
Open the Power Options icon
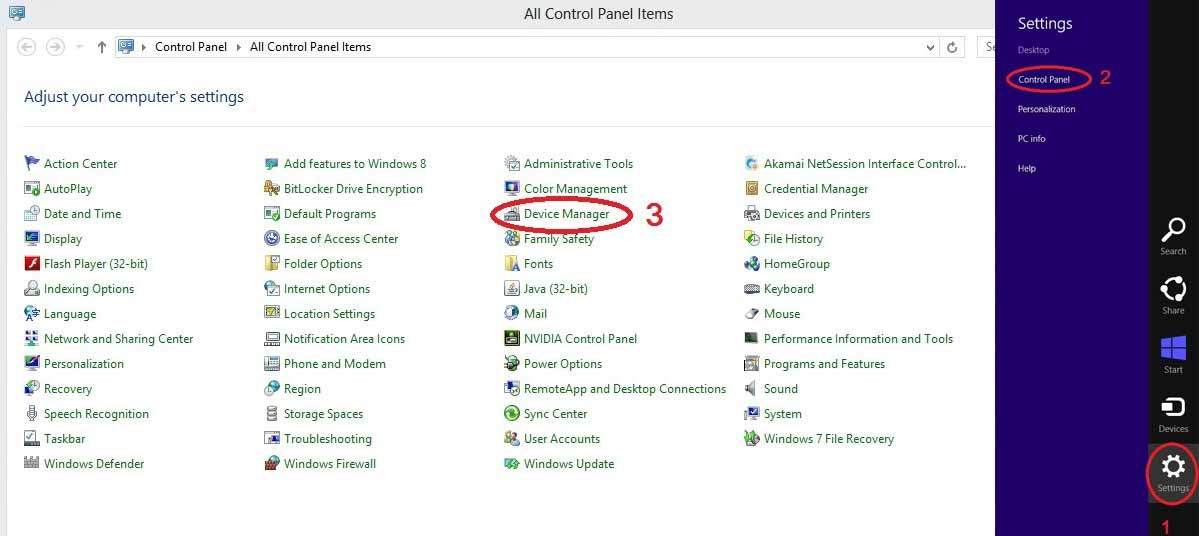click(512, 363)
